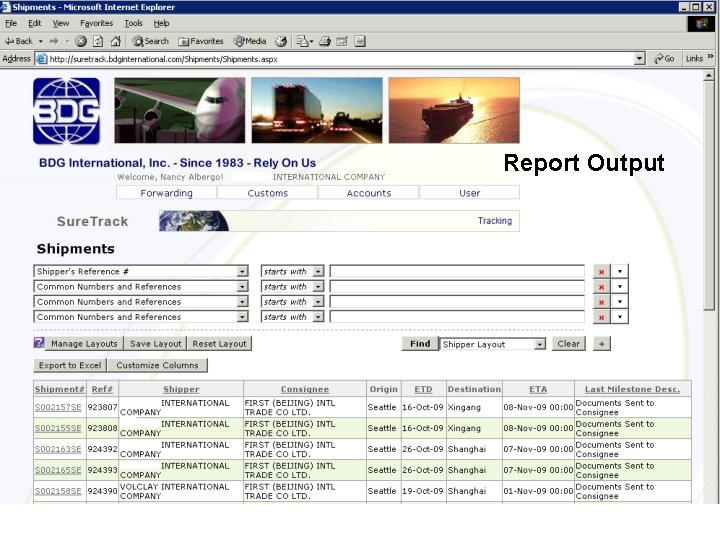Sort by Shipment# column header
This screenshot has height=540, width=720.
[x=60, y=389]
